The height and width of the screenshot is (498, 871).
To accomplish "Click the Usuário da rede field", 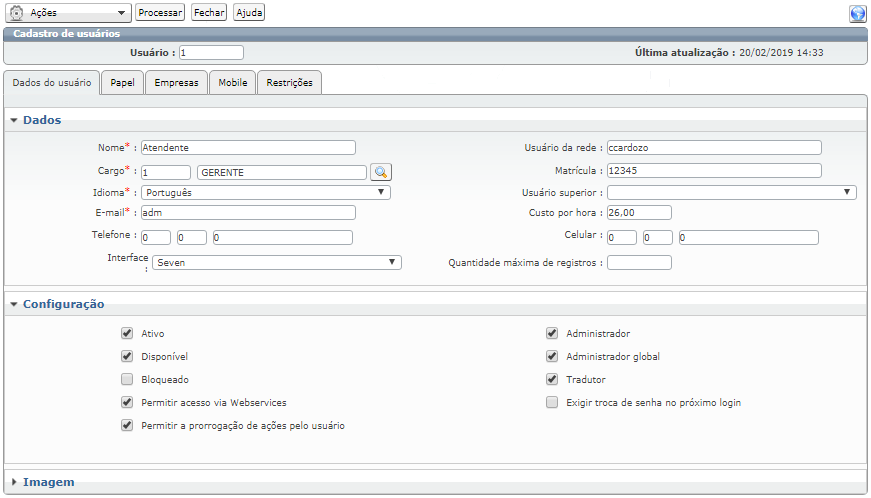I will tap(714, 147).
